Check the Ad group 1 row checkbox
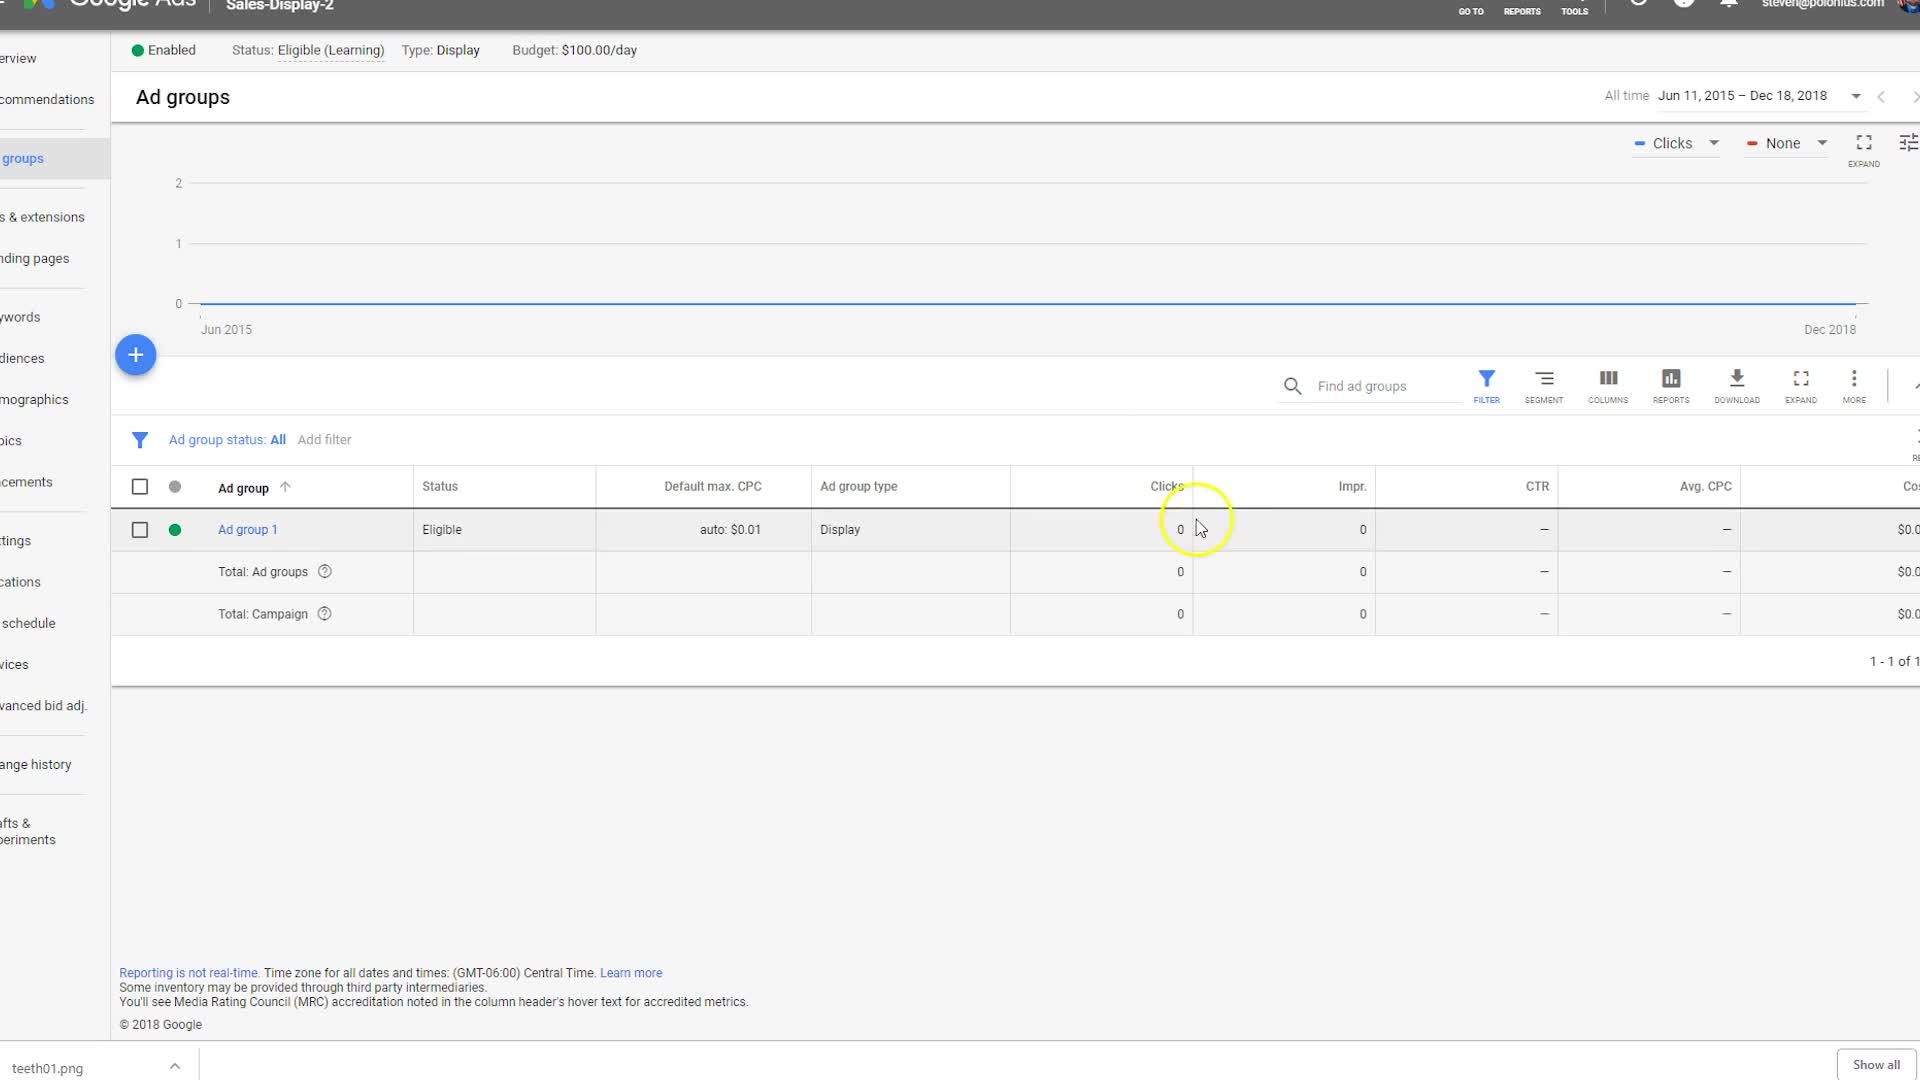This screenshot has width=1920, height=1080. [x=140, y=530]
